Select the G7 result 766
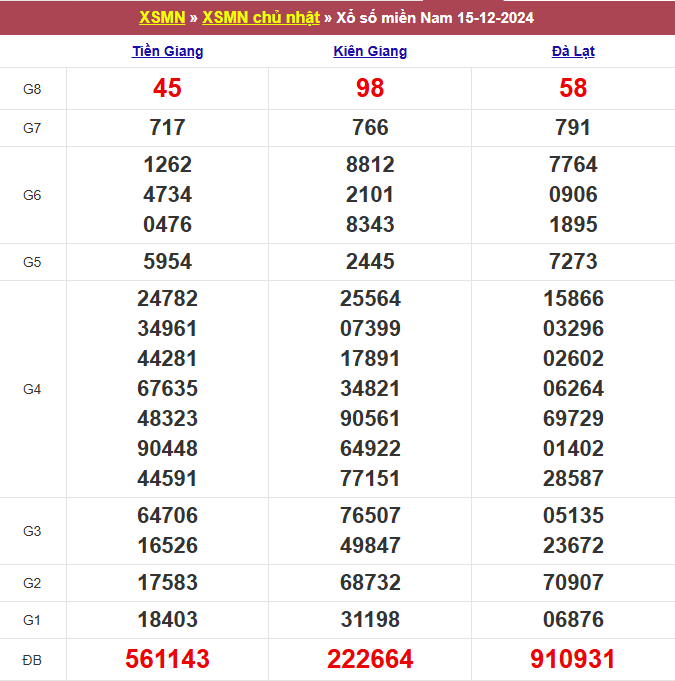This screenshot has height=681, width=675. pyautogui.click(x=370, y=128)
